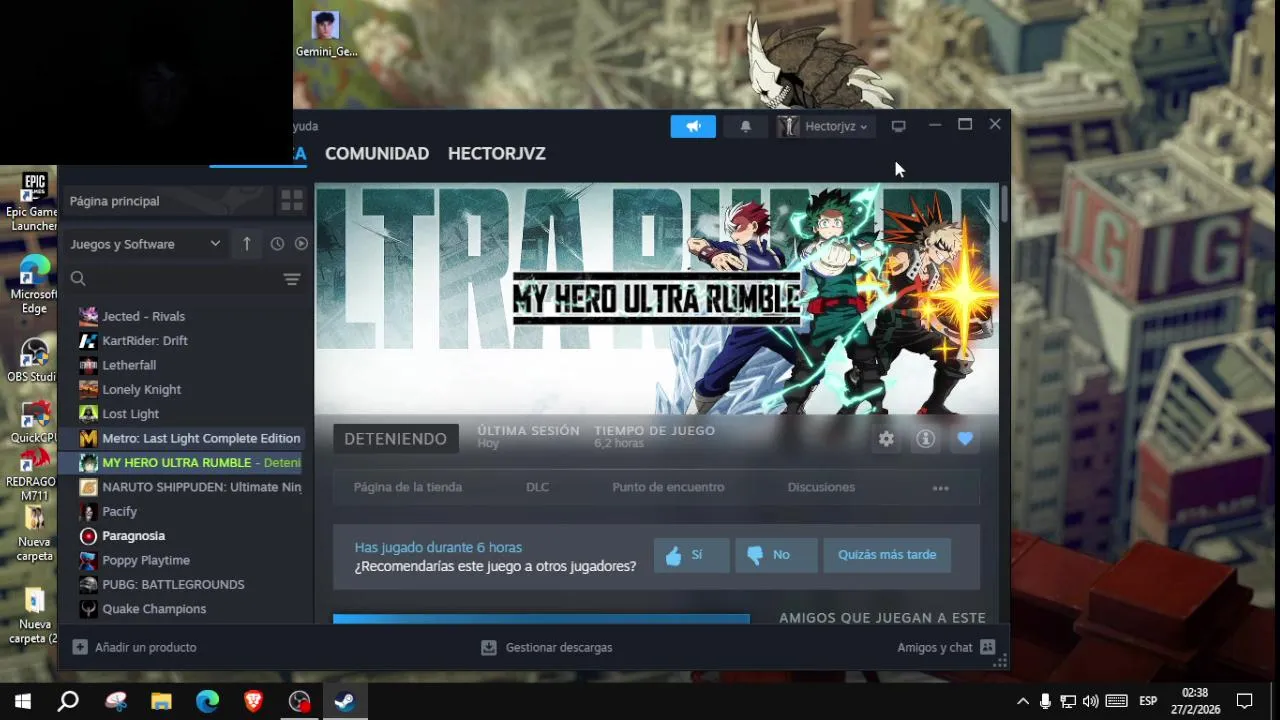Open game info circle icon
Image resolution: width=1280 pixels, height=720 pixels.
point(926,439)
